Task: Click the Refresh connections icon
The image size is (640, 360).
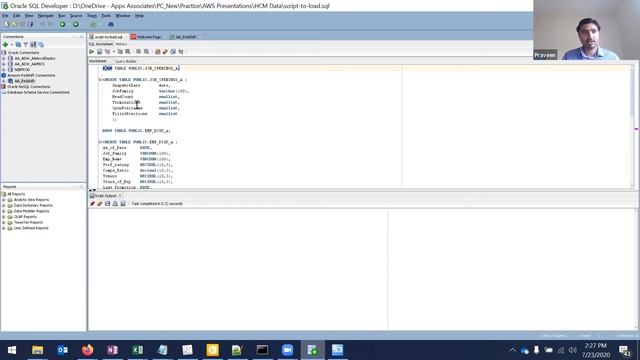Action: coord(18,44)
